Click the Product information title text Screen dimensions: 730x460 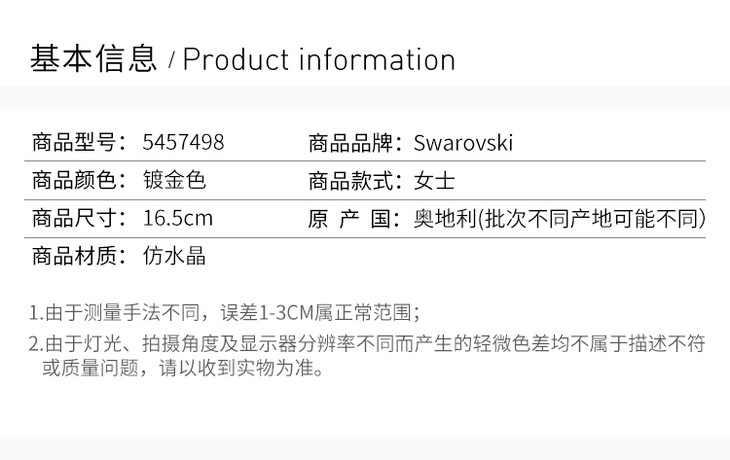(319, 60)
